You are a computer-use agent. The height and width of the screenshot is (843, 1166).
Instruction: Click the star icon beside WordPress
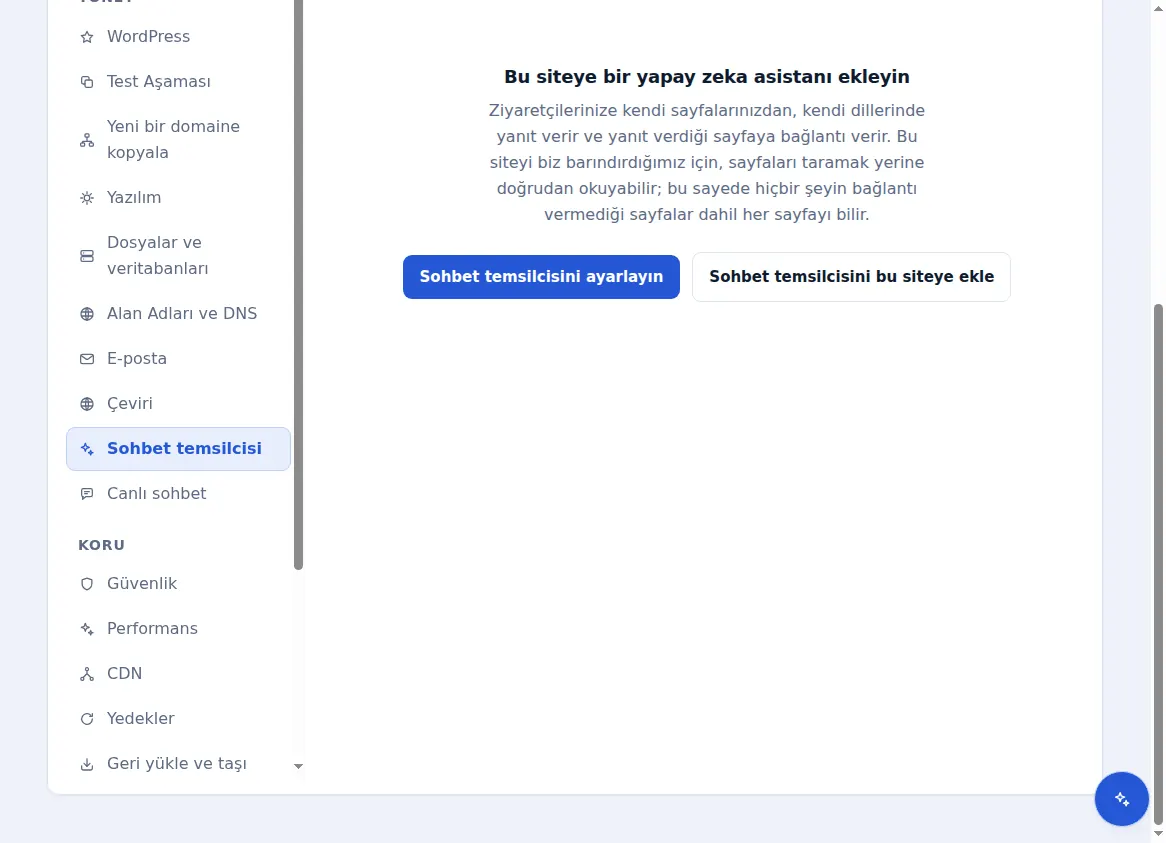tap(87, 37)
